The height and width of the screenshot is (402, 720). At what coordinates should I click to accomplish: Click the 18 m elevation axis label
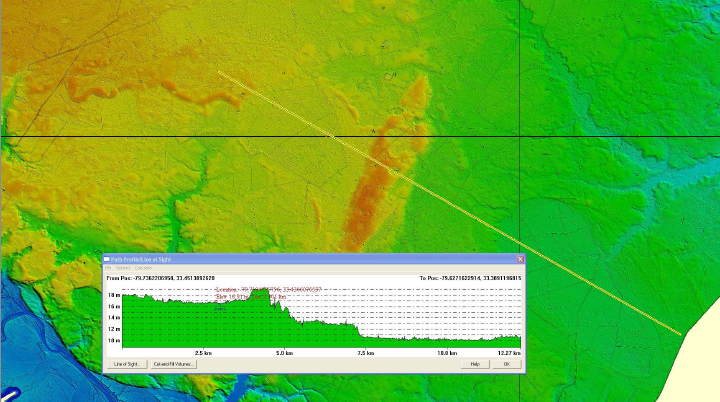point(113,296)
